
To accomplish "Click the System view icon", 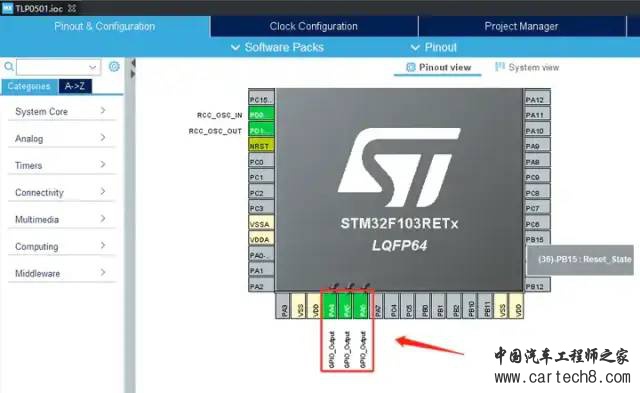I will (x=500, y=67).
